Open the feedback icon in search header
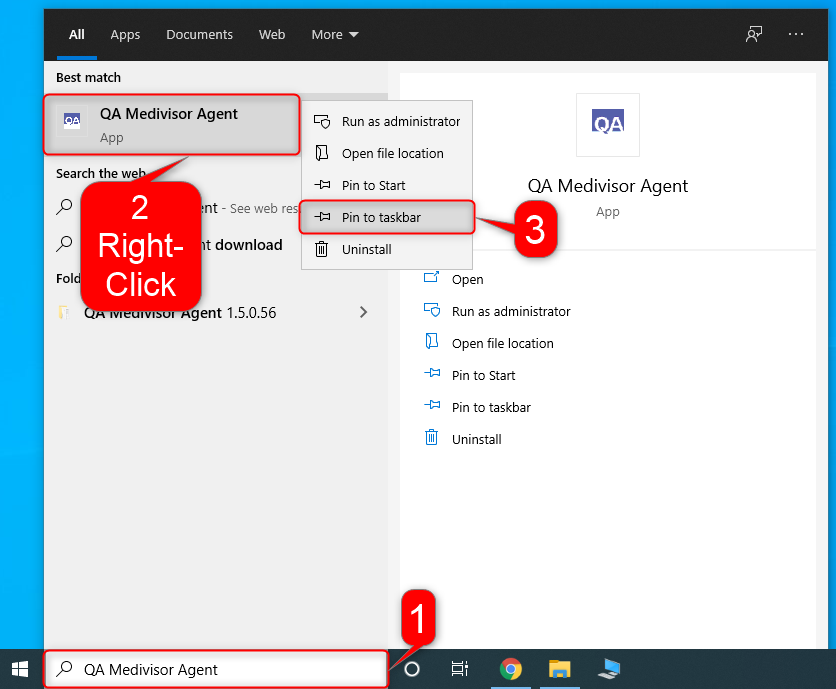Screen dimensions: 836x689 [x=754, y=34]
